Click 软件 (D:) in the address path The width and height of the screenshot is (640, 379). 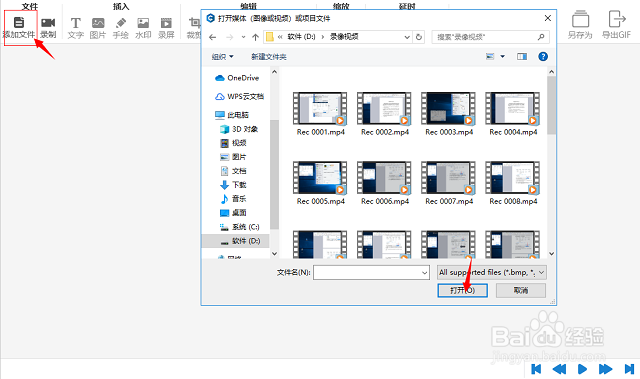tap(301, 37)
